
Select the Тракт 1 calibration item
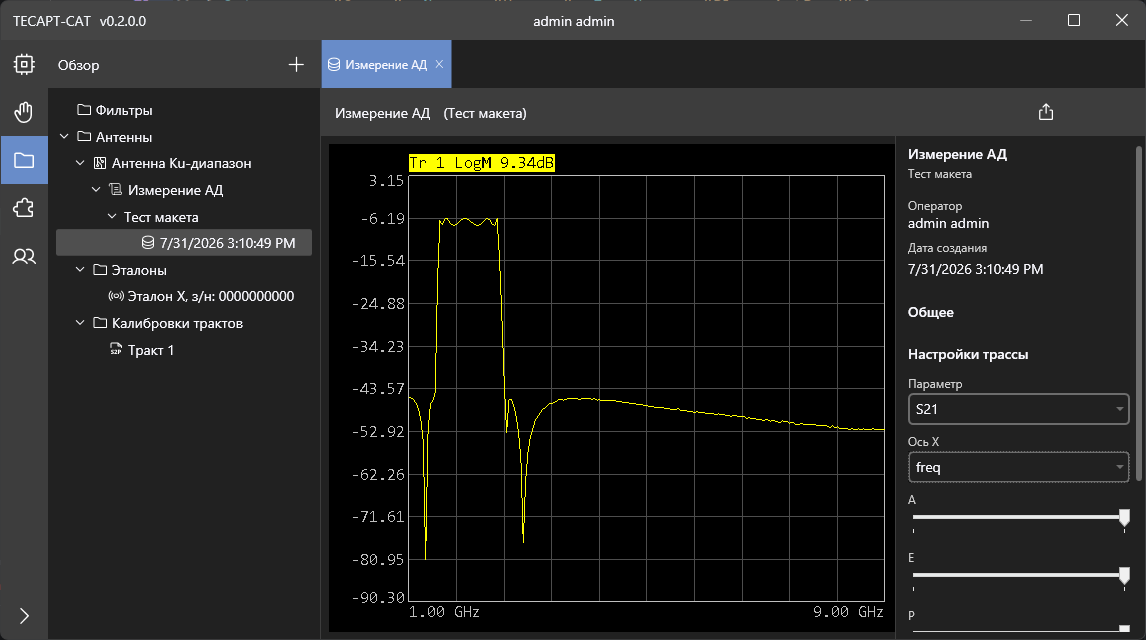(142, 350)
